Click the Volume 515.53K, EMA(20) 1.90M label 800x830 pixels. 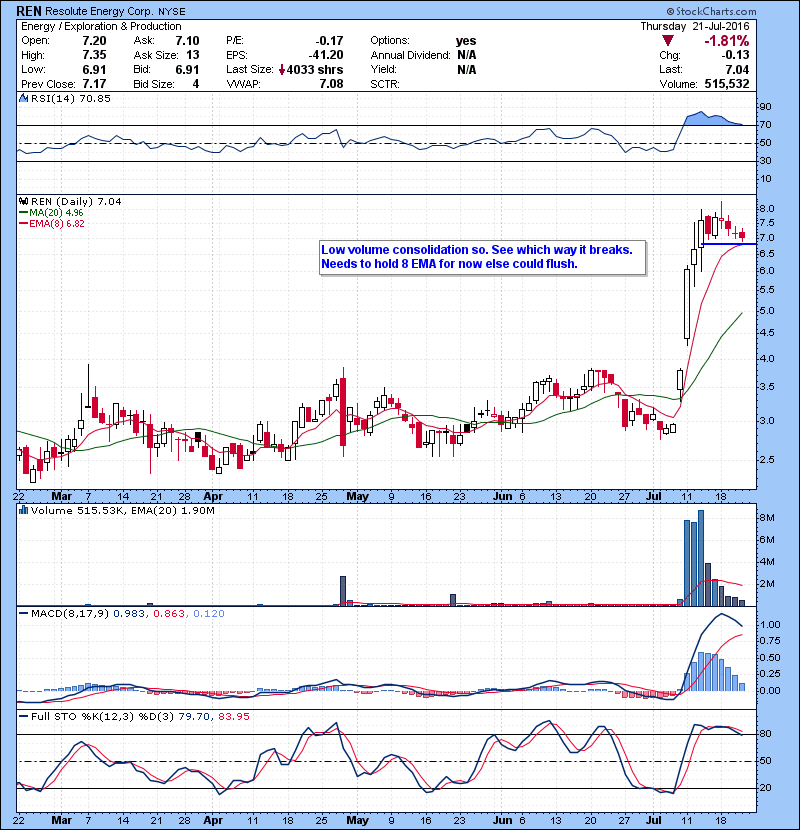click(x=122, y=511)
